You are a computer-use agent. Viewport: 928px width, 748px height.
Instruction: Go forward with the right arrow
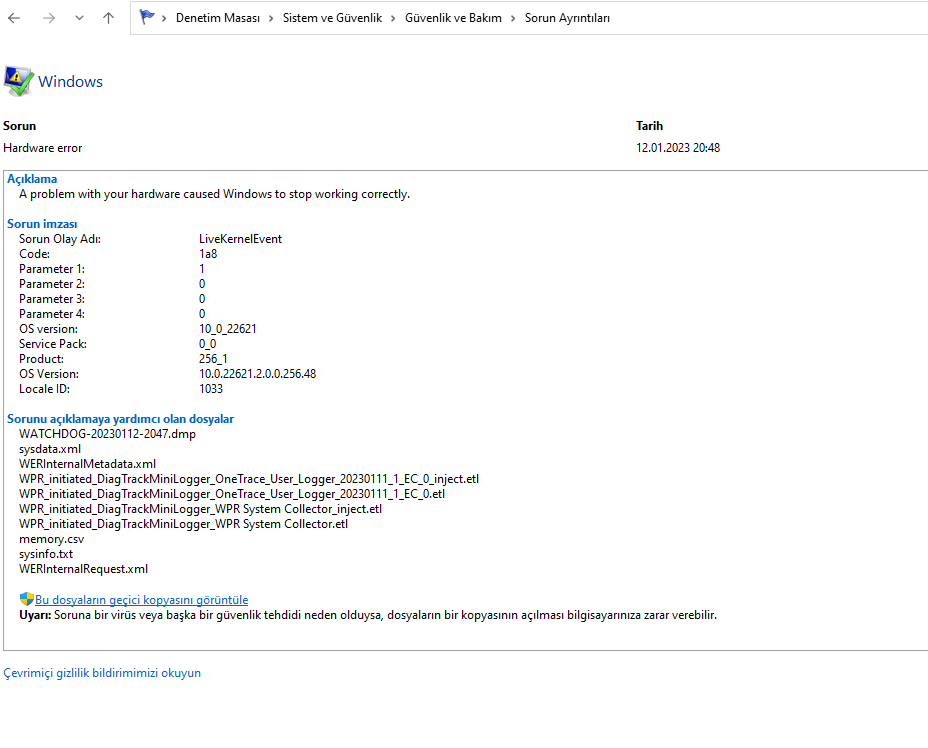point(49,18)
